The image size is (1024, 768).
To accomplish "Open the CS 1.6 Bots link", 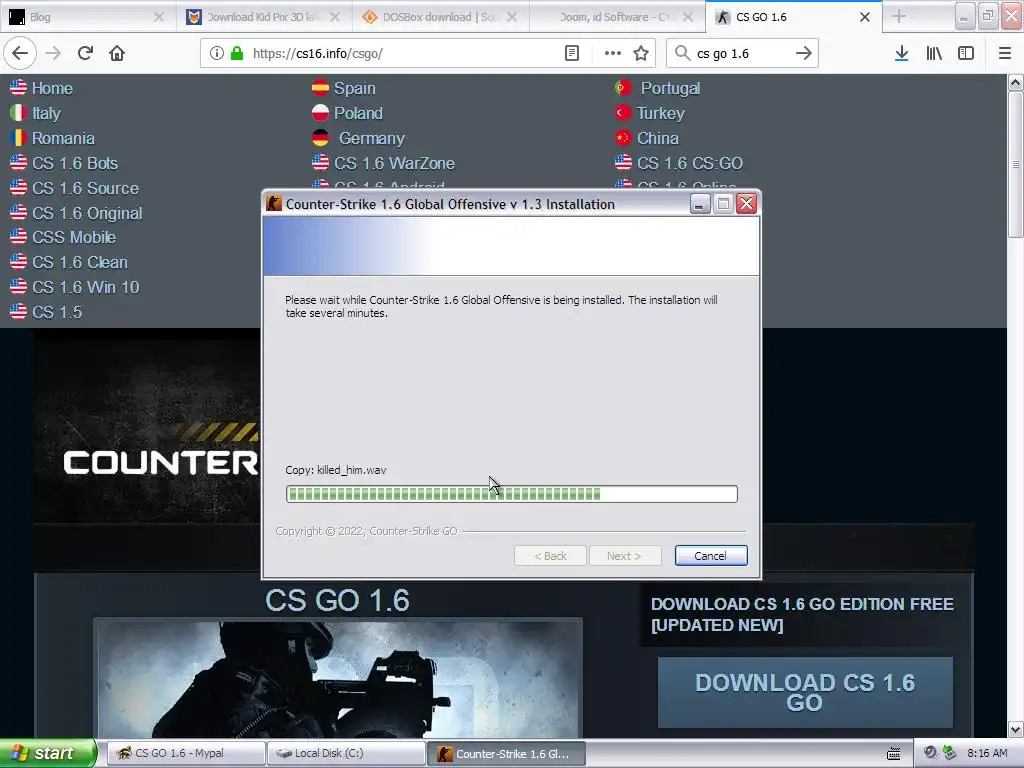I will (75, 163).
